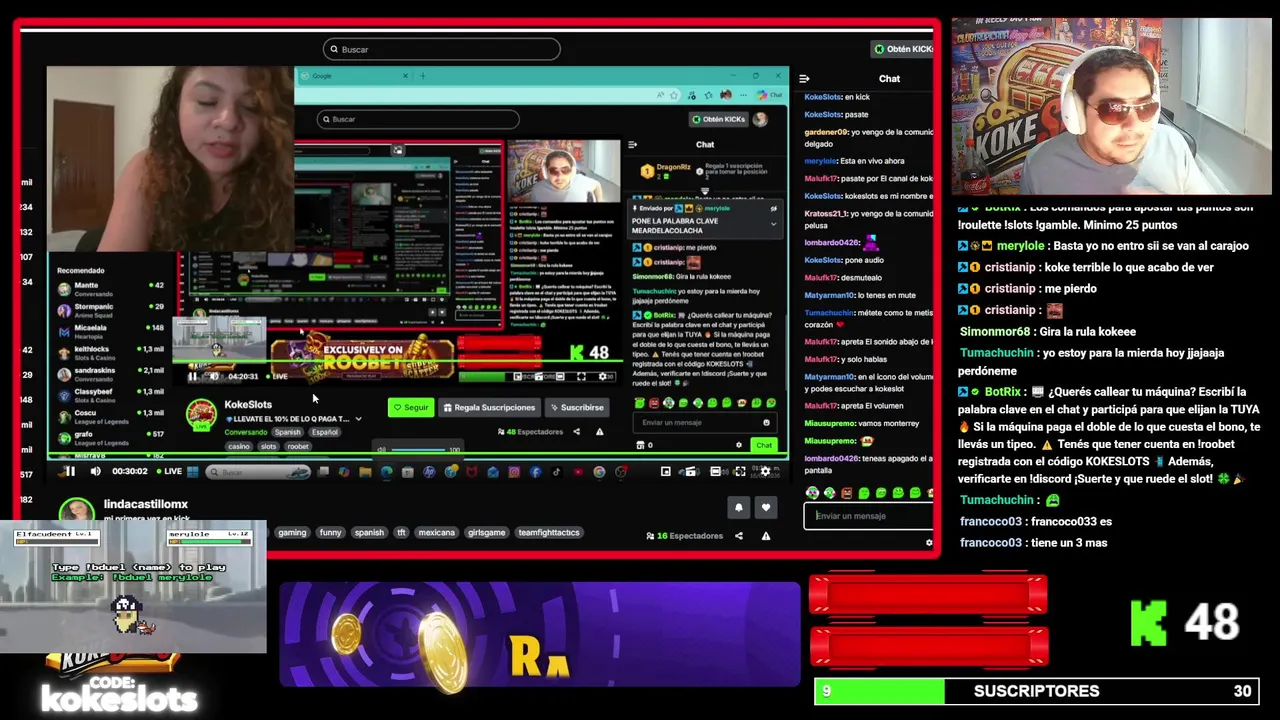Pause the lindacastillomx stream playback
Viewport: 1280px width, 720px height.
pos(69,472)
